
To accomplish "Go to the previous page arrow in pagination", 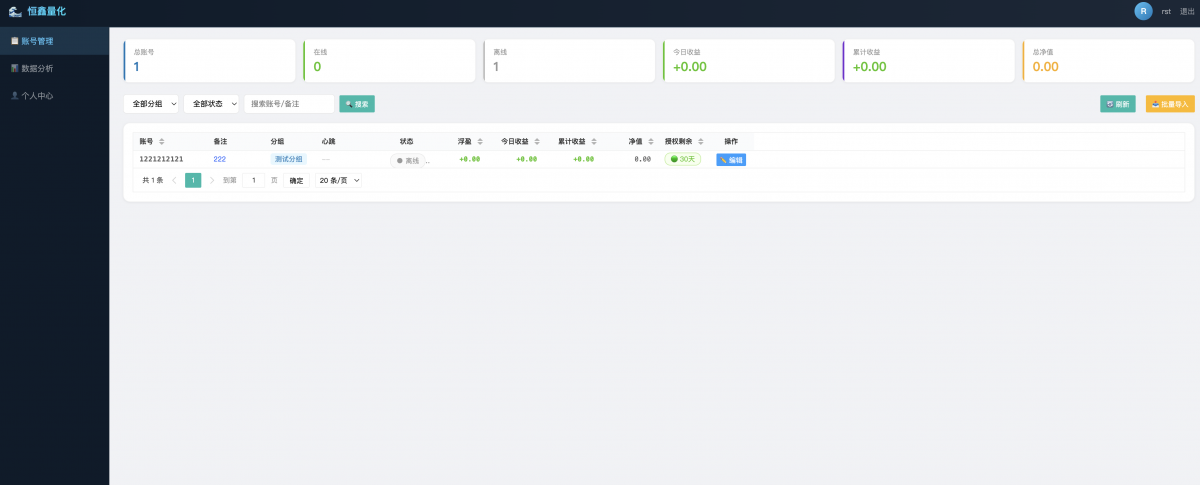I will click(174, 181).
